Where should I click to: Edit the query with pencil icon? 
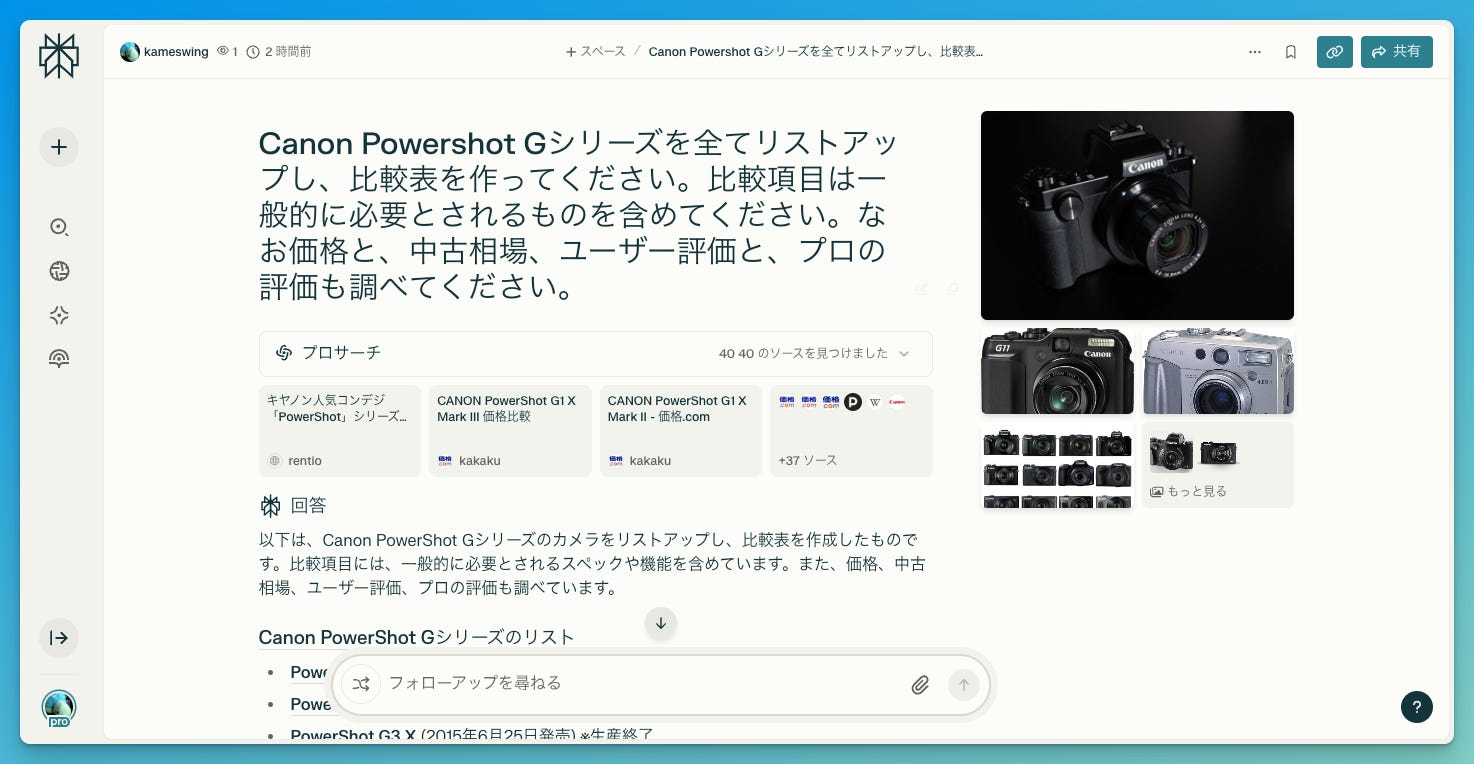click(922, 289)
